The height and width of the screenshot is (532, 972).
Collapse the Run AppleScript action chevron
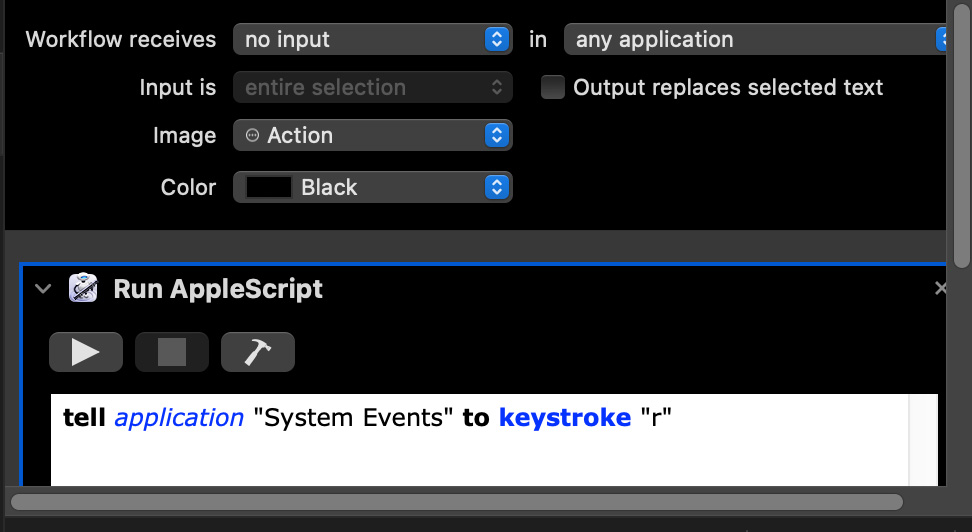[43, 289]
